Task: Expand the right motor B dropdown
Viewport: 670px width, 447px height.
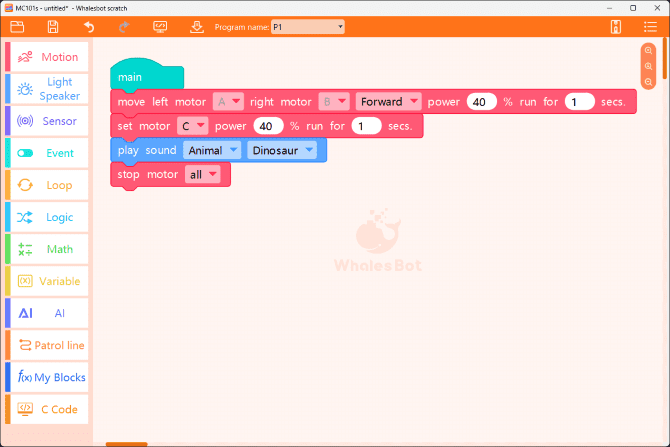Action: [334, 102]
